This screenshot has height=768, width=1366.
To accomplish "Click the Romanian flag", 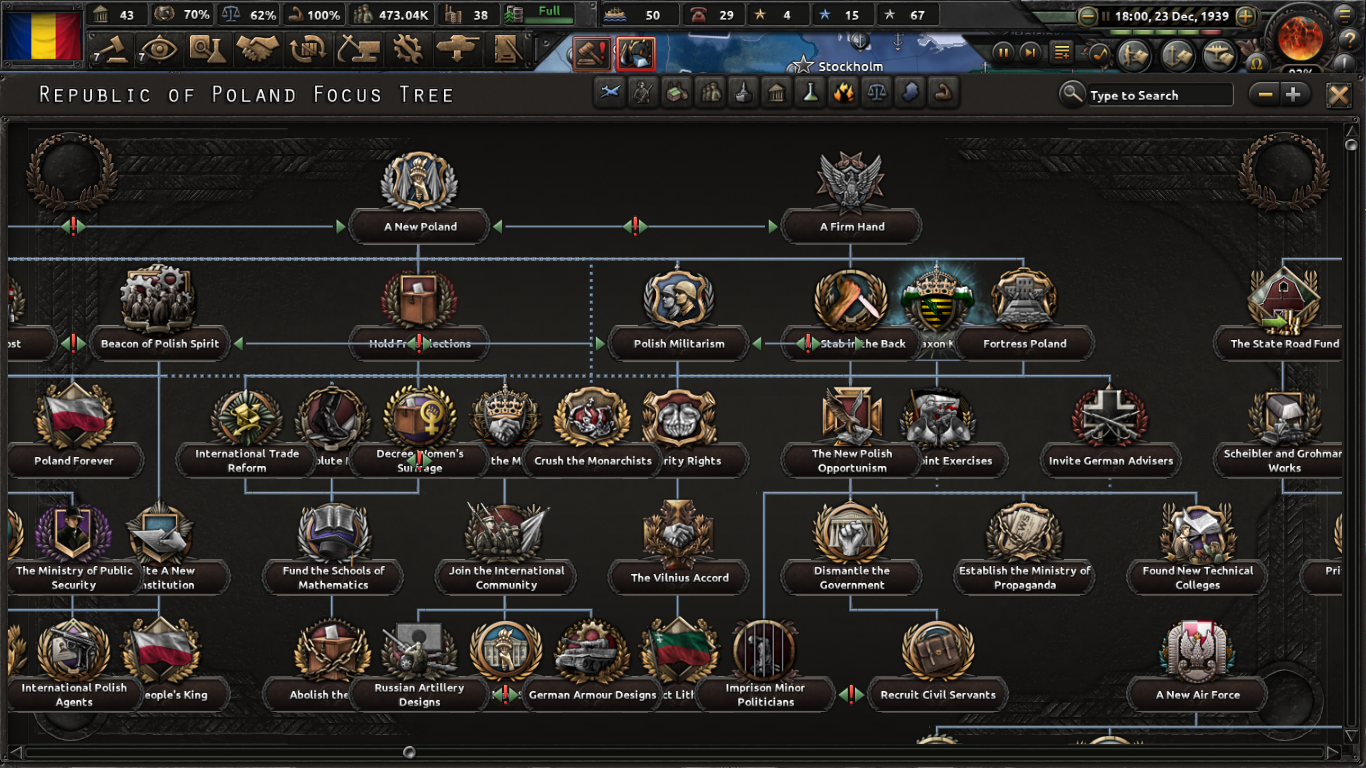I will 42,36.
